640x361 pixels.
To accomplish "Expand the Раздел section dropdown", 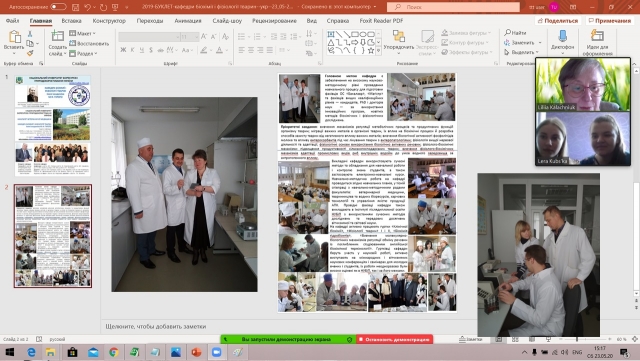I will pyautogui.click(x=83, y=53).
